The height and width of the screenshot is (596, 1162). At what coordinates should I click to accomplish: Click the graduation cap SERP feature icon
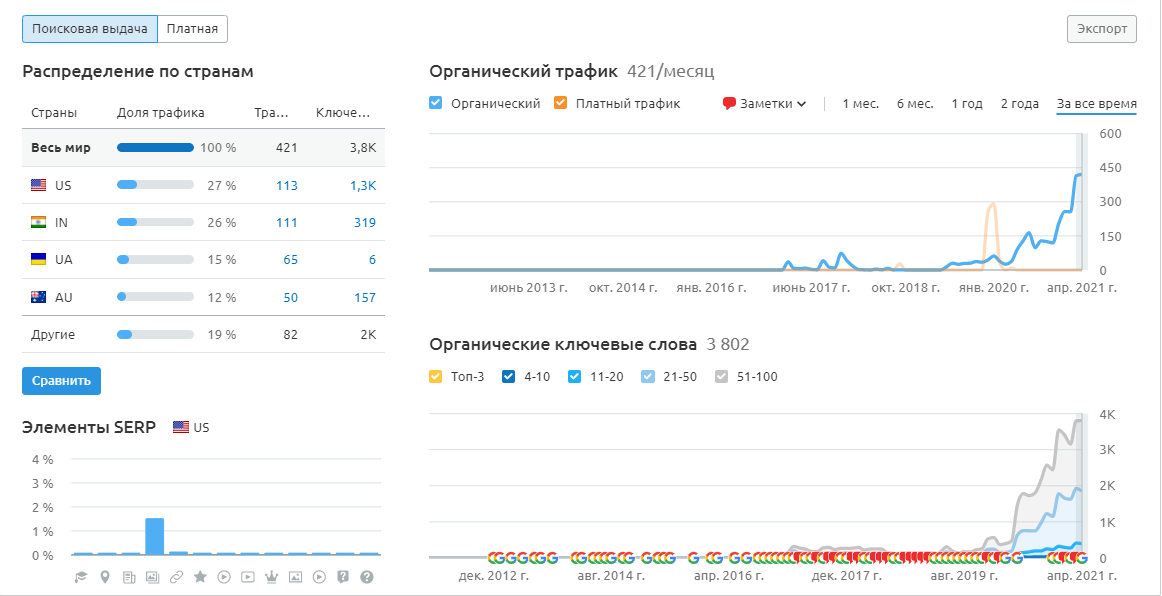coord(82,577)
